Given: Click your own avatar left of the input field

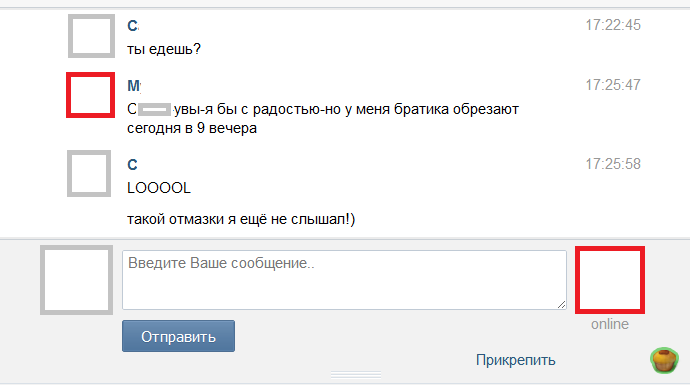Looking at the screenshot, I should (x=77, y=280).
